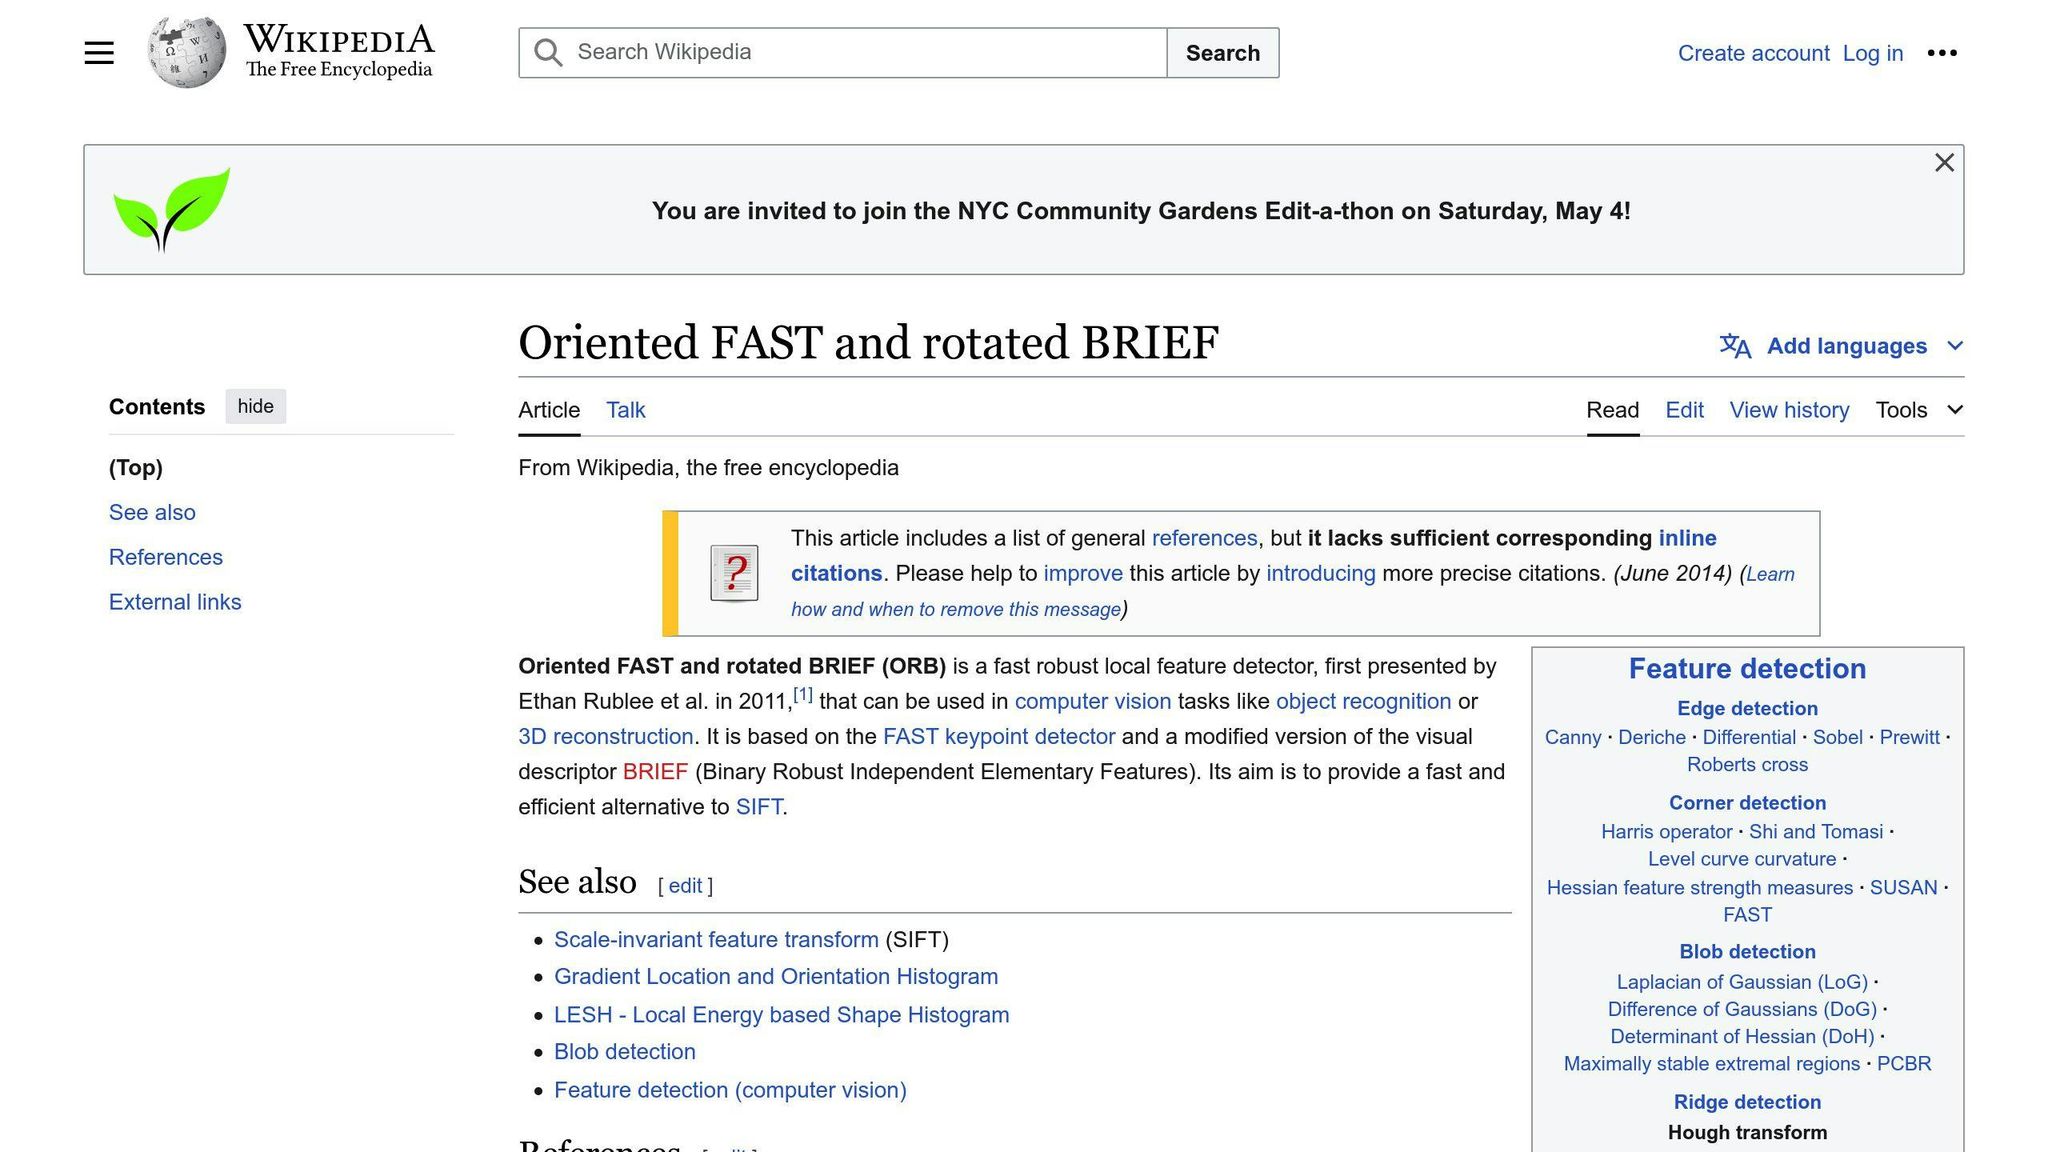Open Laplacian of Gaussian (LoG) link
The width and height of the screenshot is (2048, 1152).
pyautogui.click(x=1742, y=983)
